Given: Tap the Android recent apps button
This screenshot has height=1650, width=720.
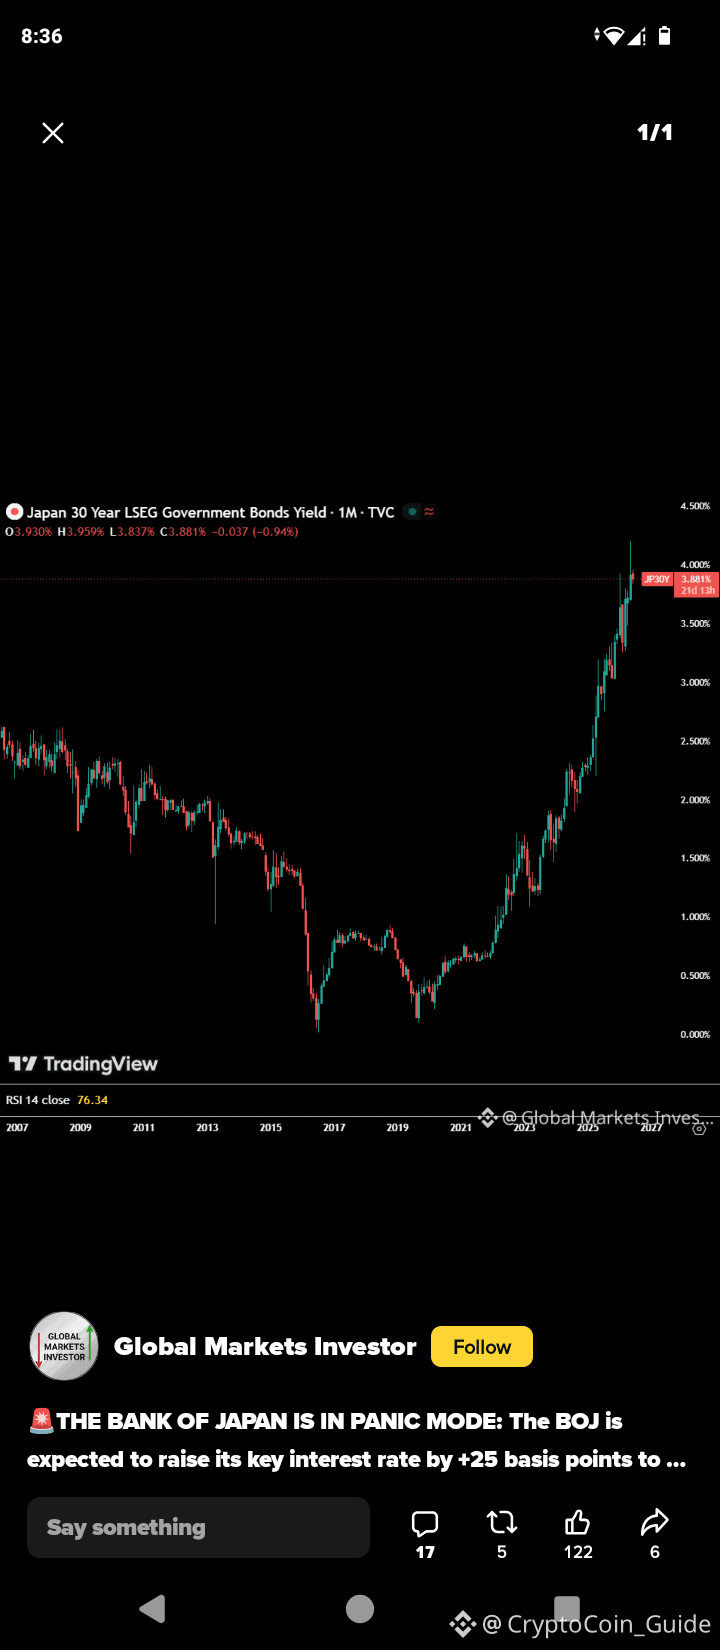Looking at the screenshot, I should 567,1608.
